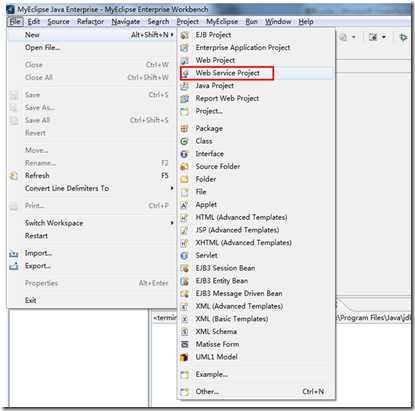Select Project... in New submenu
Image resolution: width=415 pixels, height=411 pixels.
tap(256, 111)
